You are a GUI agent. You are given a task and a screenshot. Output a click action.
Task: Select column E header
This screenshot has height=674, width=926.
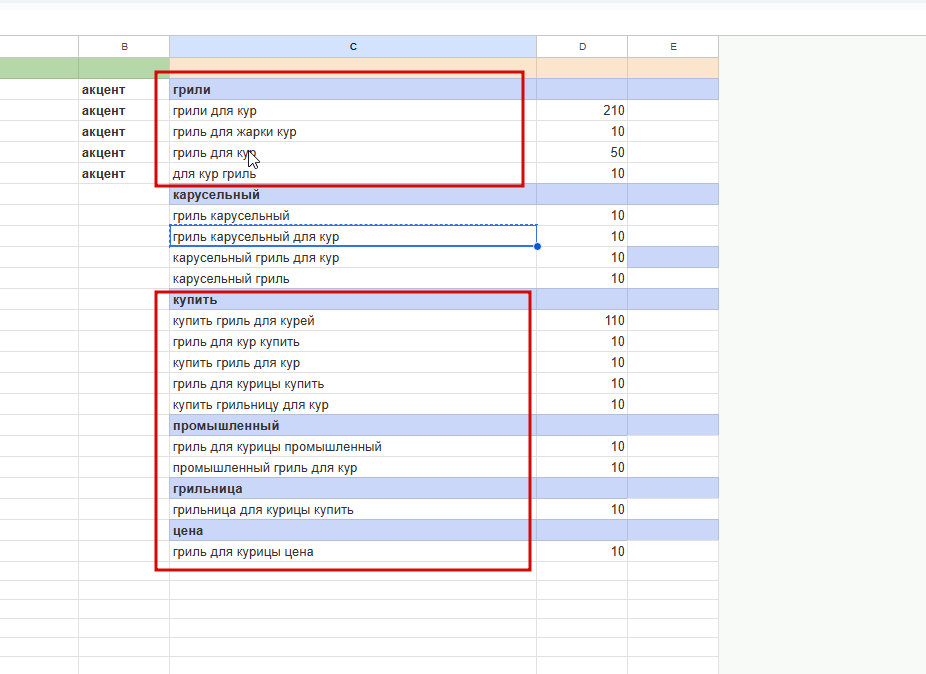click(x=673, y=47)
